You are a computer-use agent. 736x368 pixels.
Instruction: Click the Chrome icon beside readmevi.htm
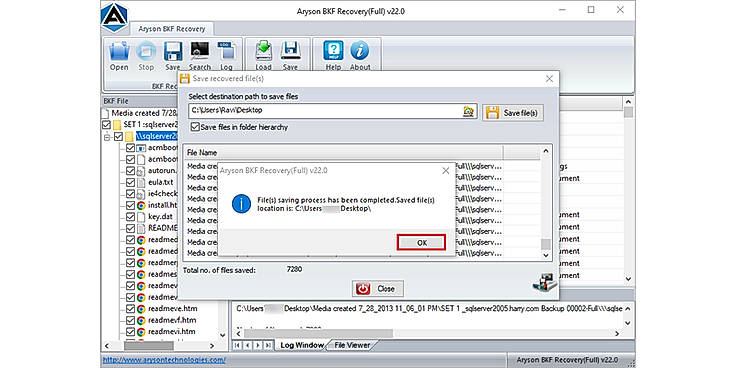tap(141, 331)
